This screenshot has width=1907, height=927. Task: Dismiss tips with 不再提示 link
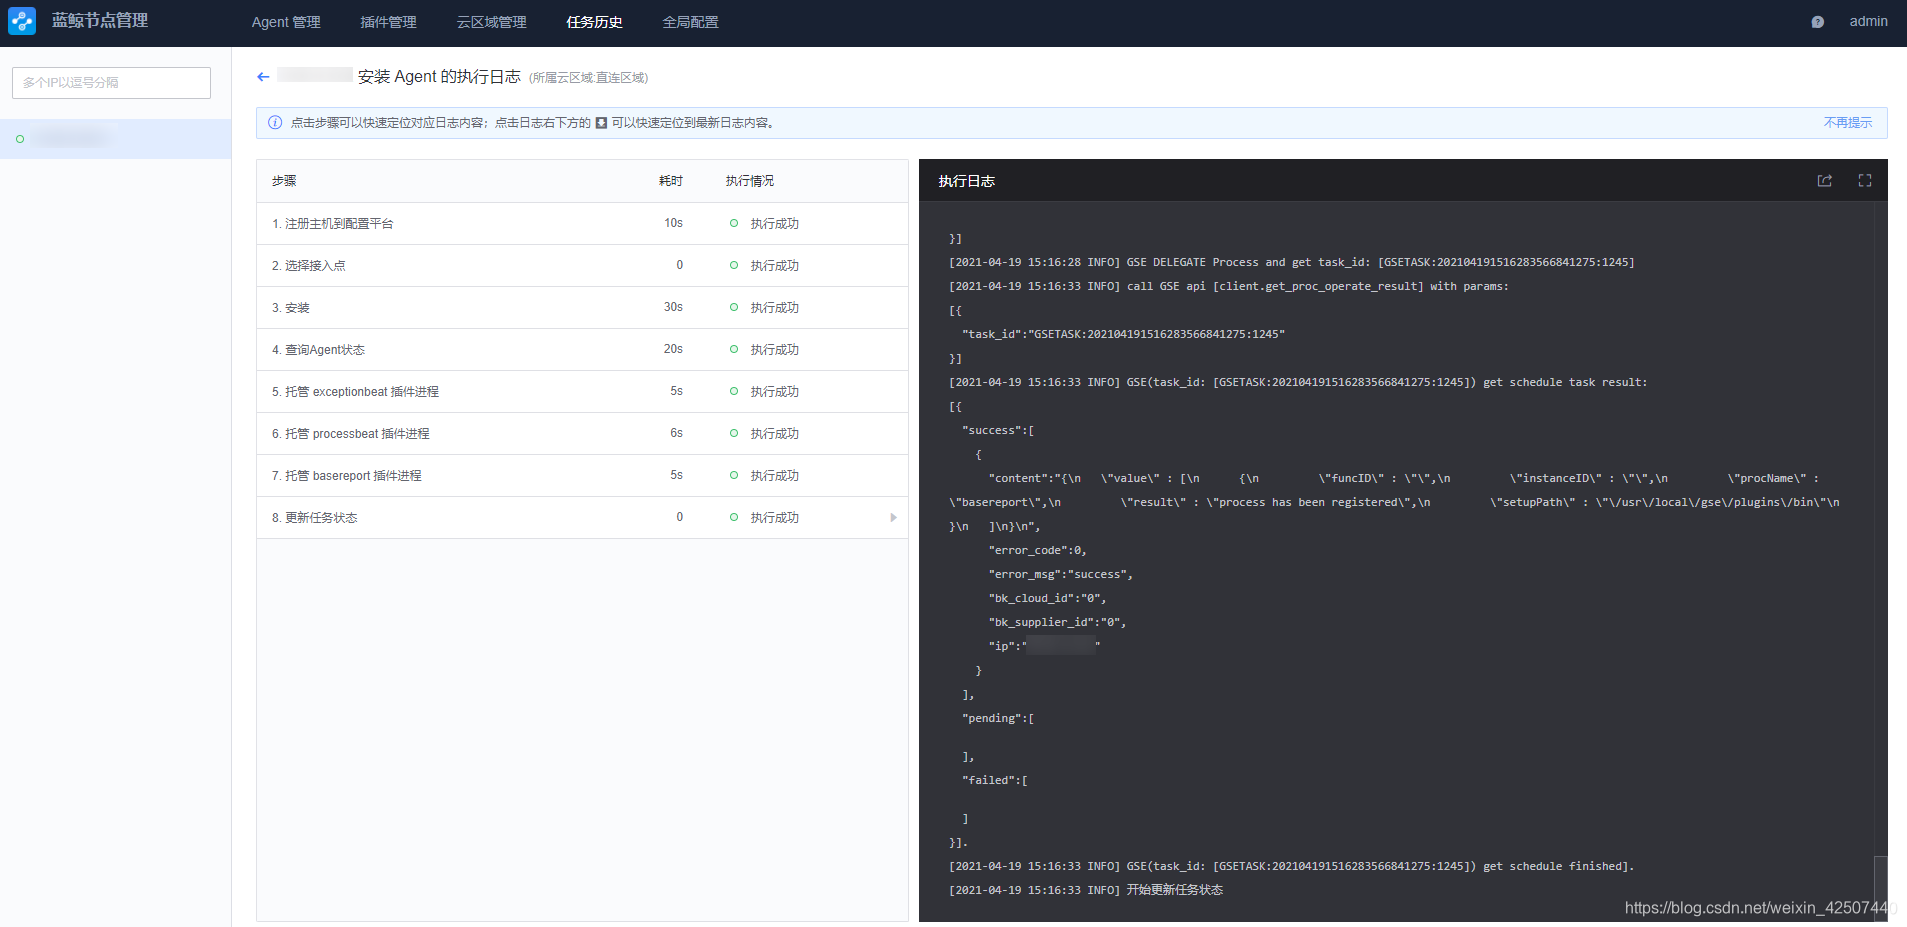tap(1847, 123)
